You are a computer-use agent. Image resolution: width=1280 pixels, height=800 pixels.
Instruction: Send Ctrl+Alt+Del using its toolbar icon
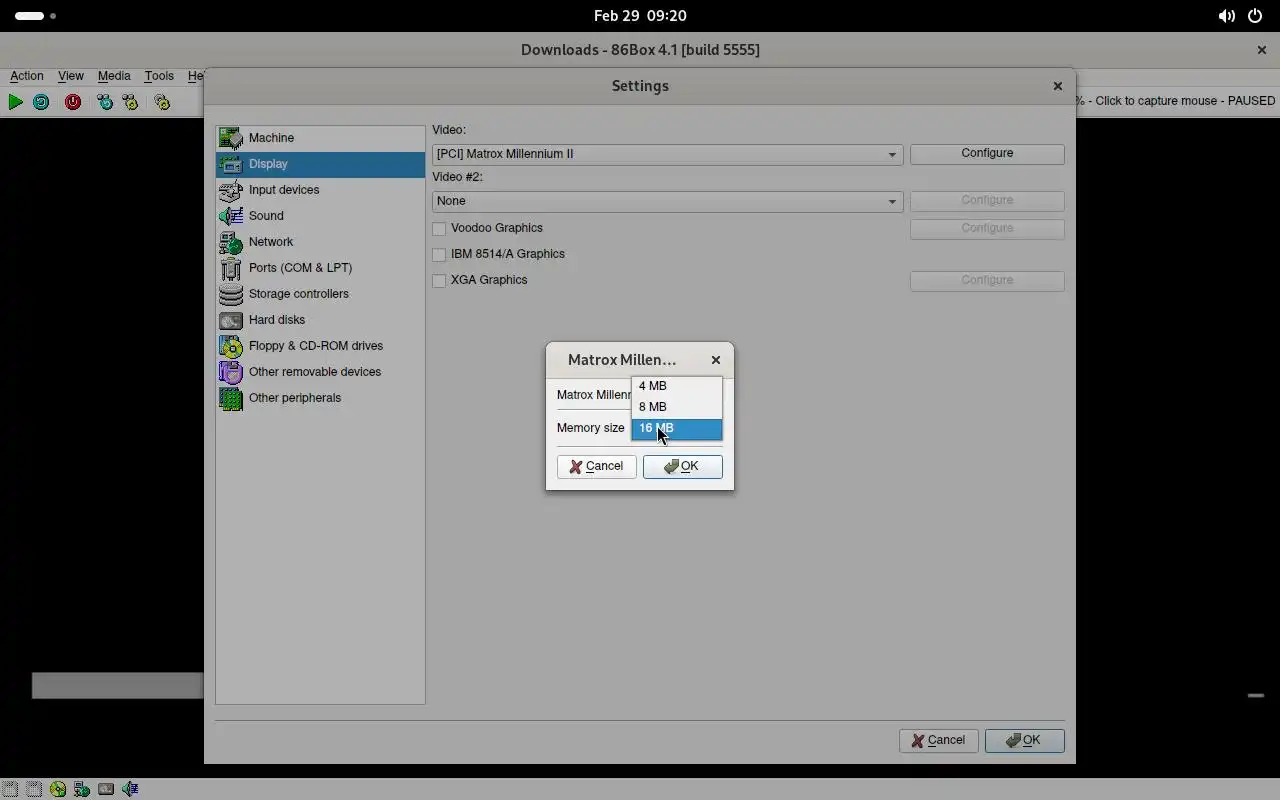tap(105, 102)
